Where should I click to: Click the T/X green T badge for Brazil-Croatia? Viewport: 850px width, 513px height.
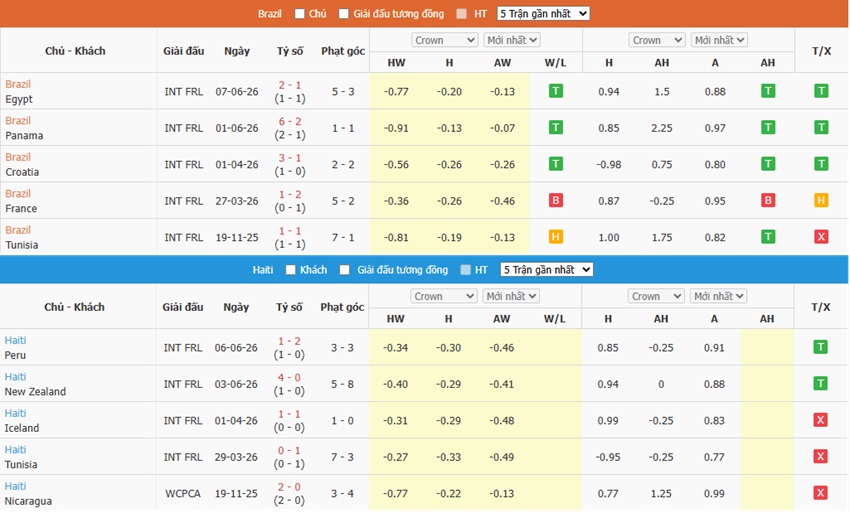click(821, 164)
